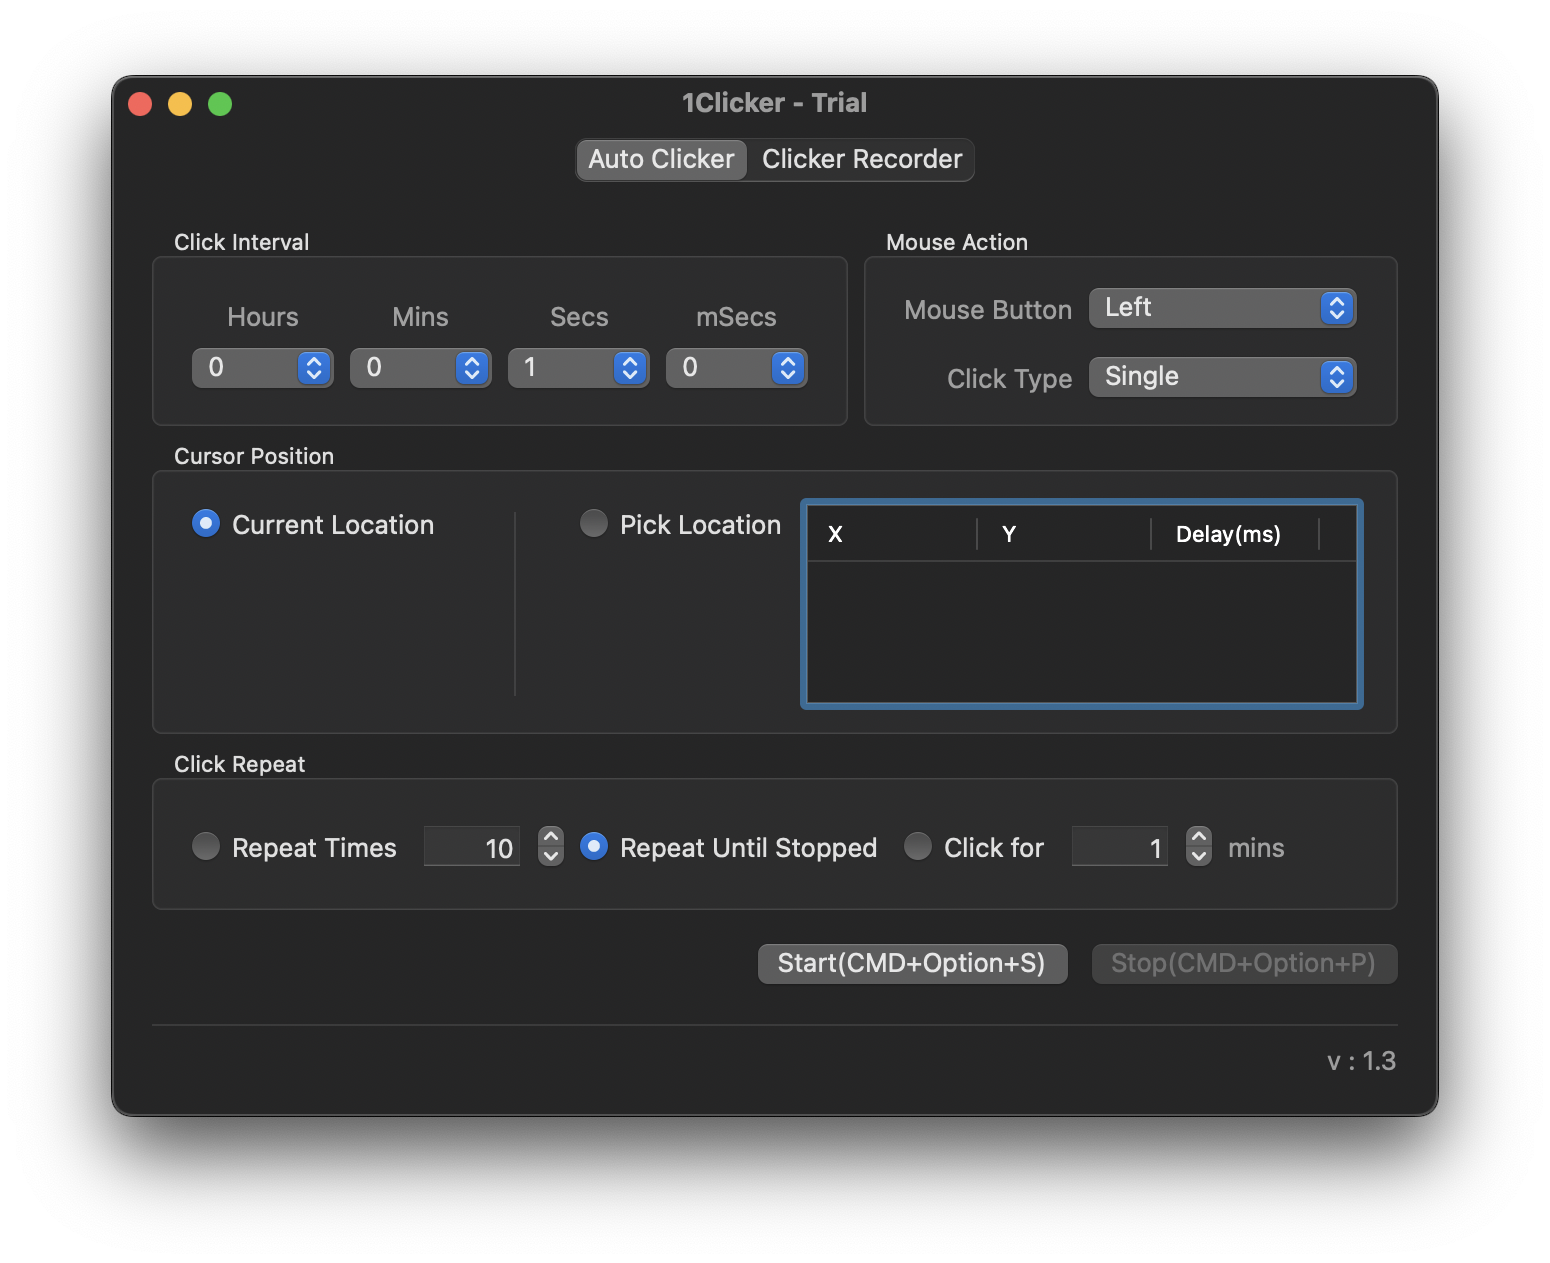Open the mSecs interval stepper dropdown
This screenshot has height=1263, width=1550.
coord(736,368)
